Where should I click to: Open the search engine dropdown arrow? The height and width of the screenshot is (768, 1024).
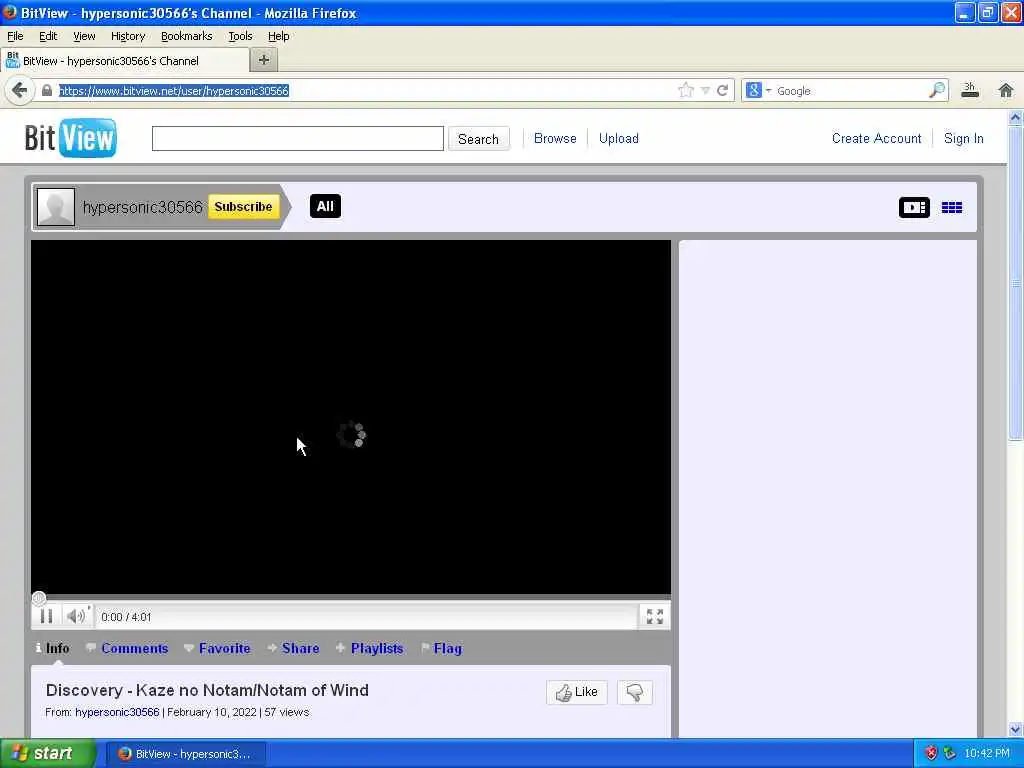tap(769, 90)
